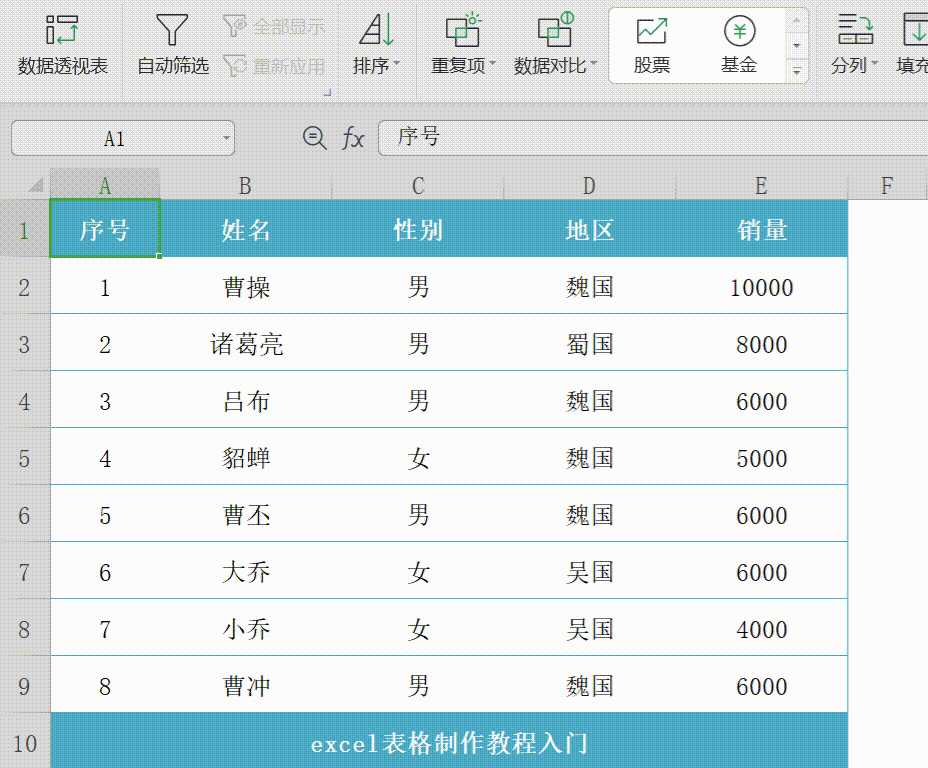Click the 销量 value 10000 for 曹操
The height and width of the screenshot is (768, 928).
[761, 285]
